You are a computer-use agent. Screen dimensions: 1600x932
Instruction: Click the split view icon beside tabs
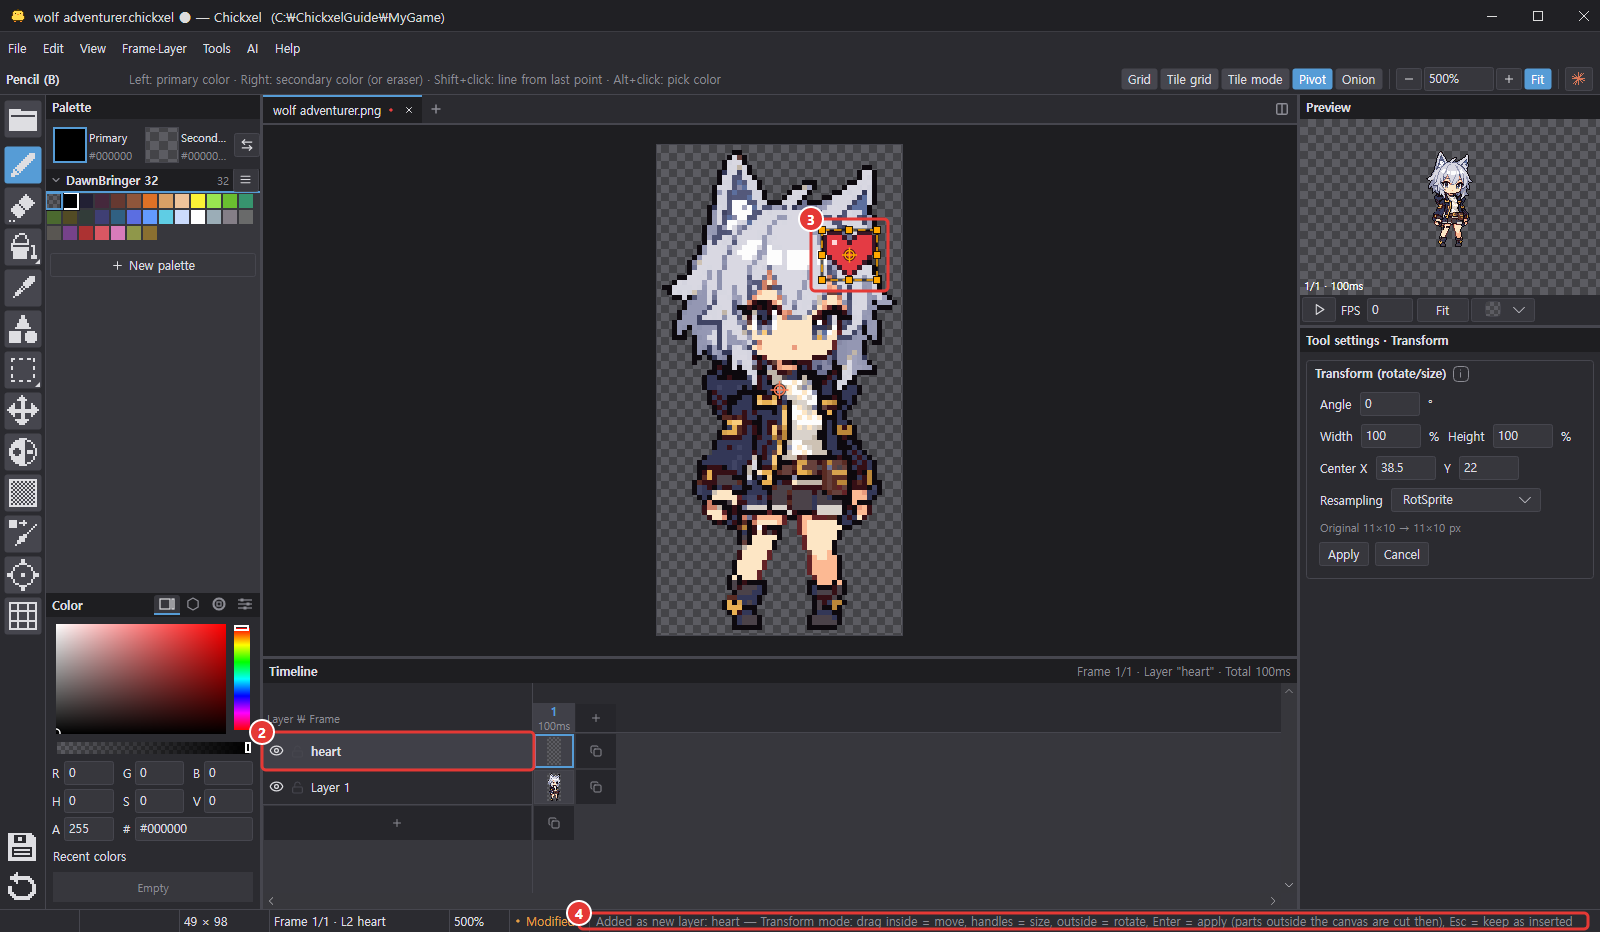coord(1282,109)
